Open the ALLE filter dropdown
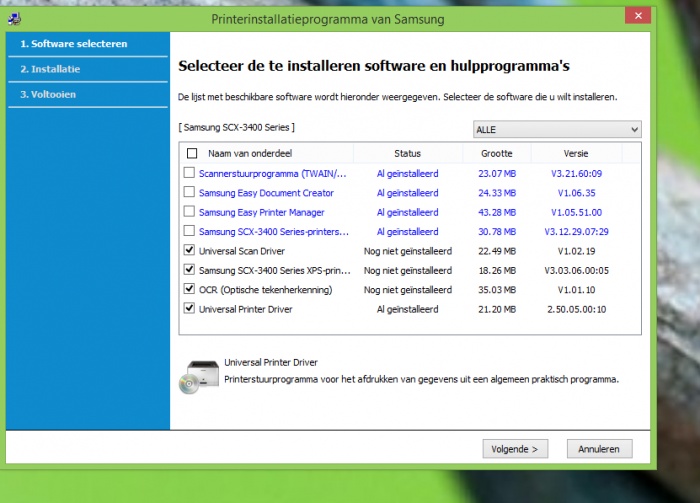 557,129
